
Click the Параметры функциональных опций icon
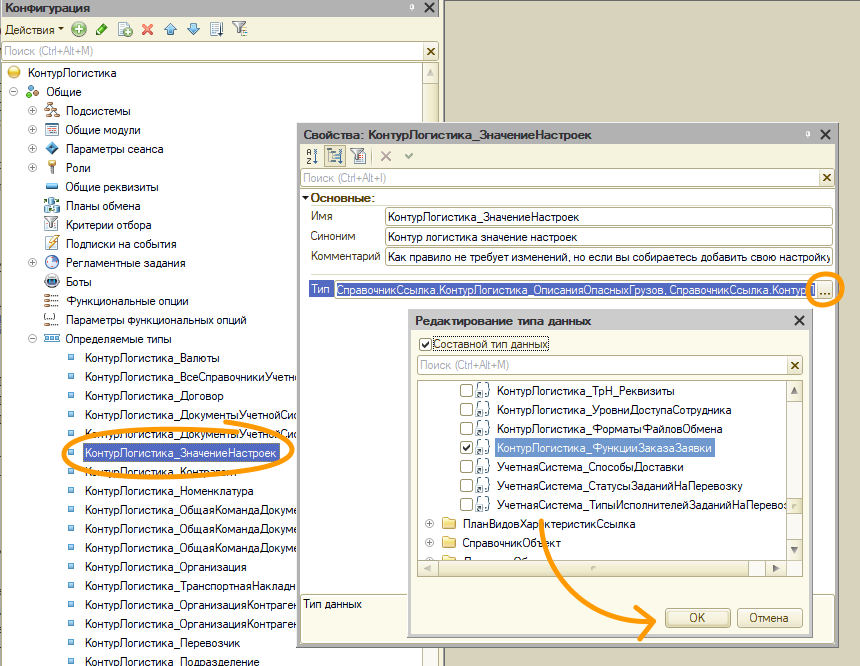(50, 319)
